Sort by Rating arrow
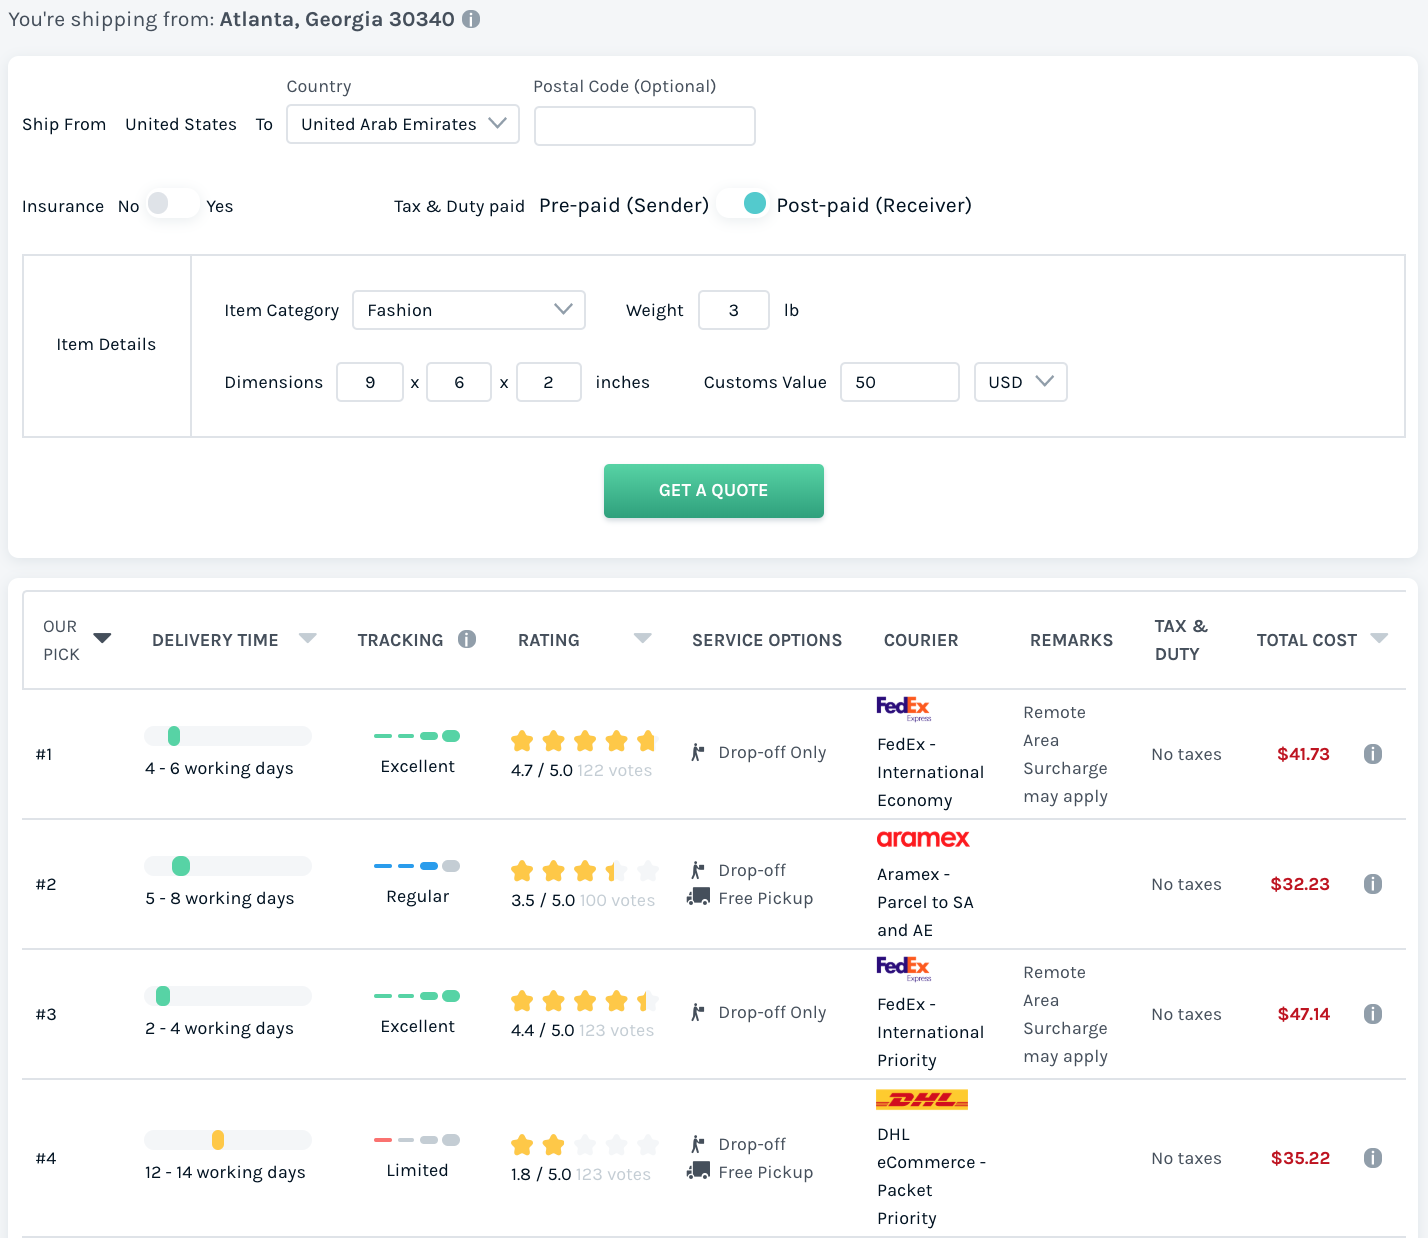Viewport: 1428px width, 1238px height. click(643, 638)
